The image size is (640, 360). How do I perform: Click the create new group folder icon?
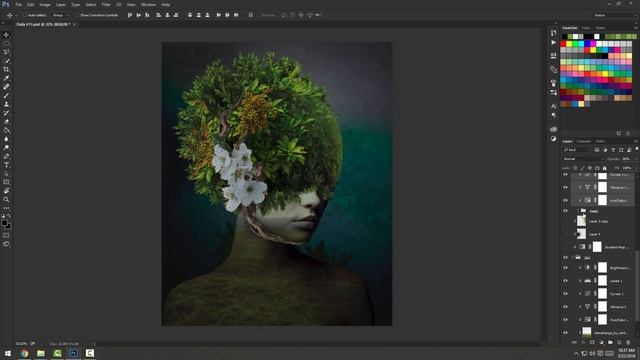[x=610, y=342]
